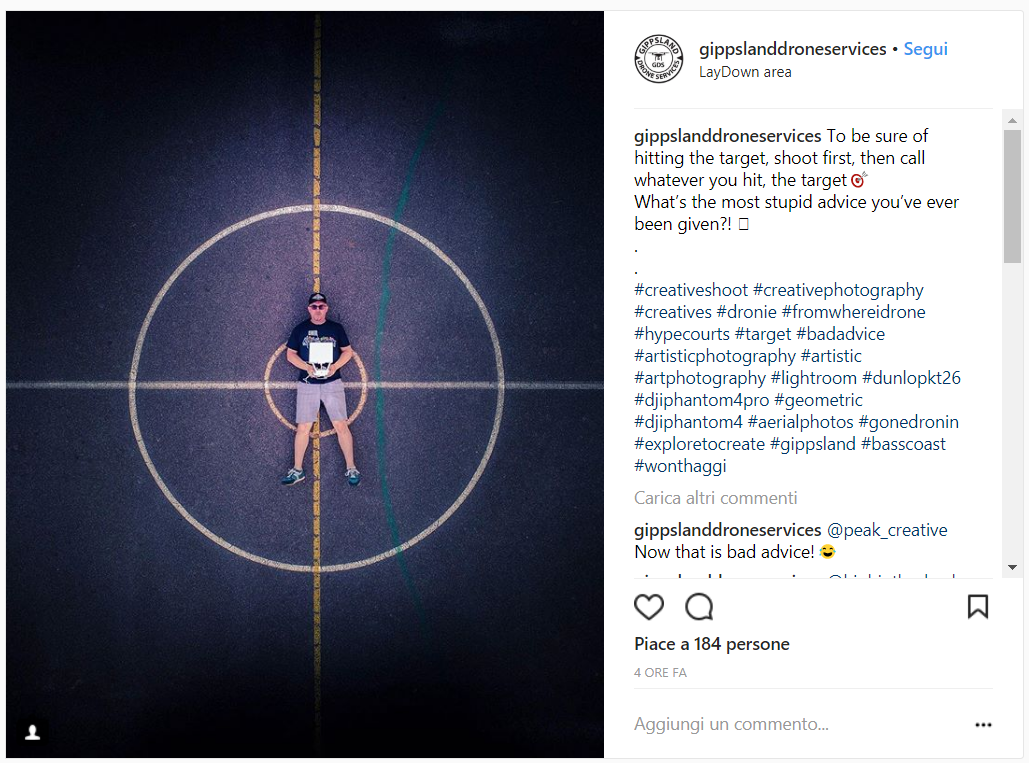Open the Gippsland Drone Services profile avatar
This screenshot has height=763, width=1029.
[x=658, y=59]
